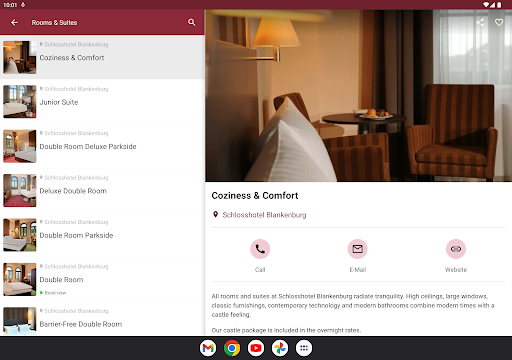512x360 pixels.
Task: Click the E-Mail label text
Action: (358, 270)
